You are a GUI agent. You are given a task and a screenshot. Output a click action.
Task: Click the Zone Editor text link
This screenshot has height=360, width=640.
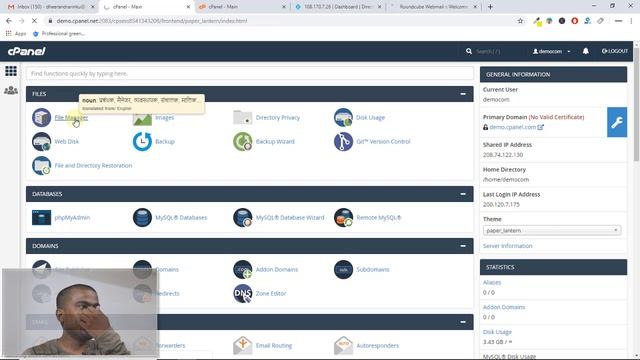coord(271,293)
